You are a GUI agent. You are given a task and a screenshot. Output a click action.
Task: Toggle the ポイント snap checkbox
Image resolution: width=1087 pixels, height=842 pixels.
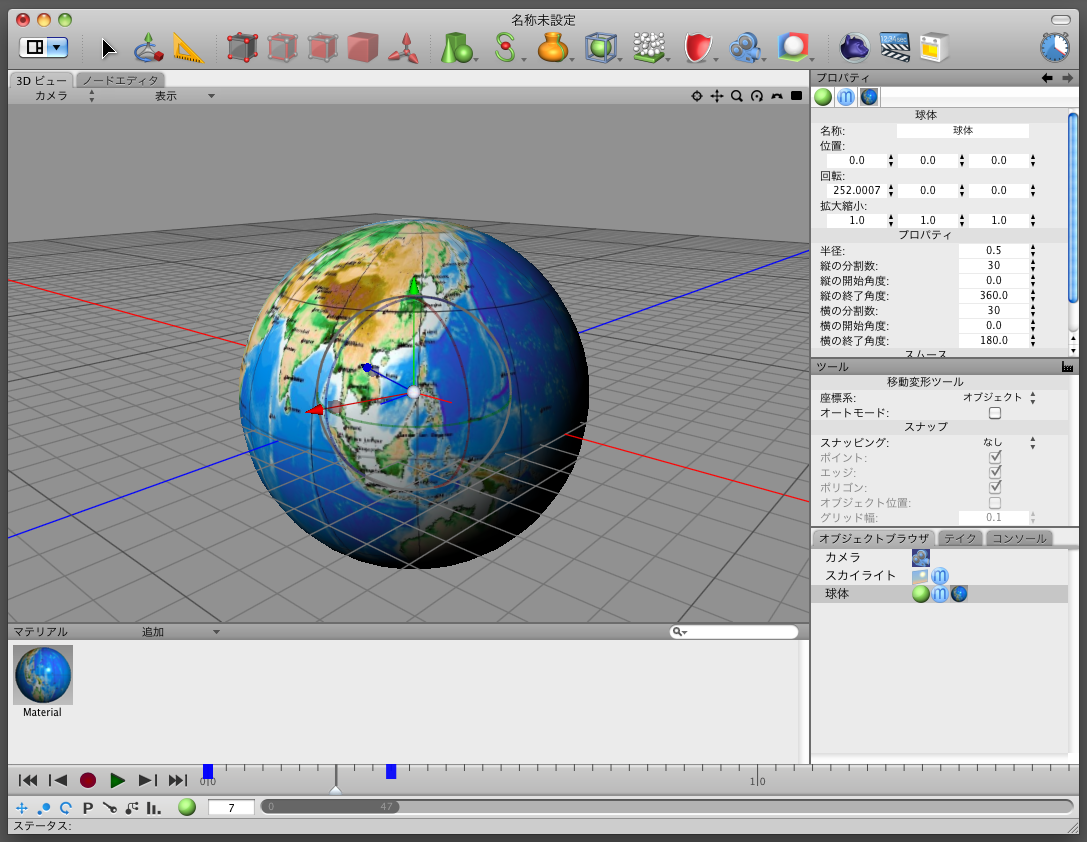coord(995,457)
